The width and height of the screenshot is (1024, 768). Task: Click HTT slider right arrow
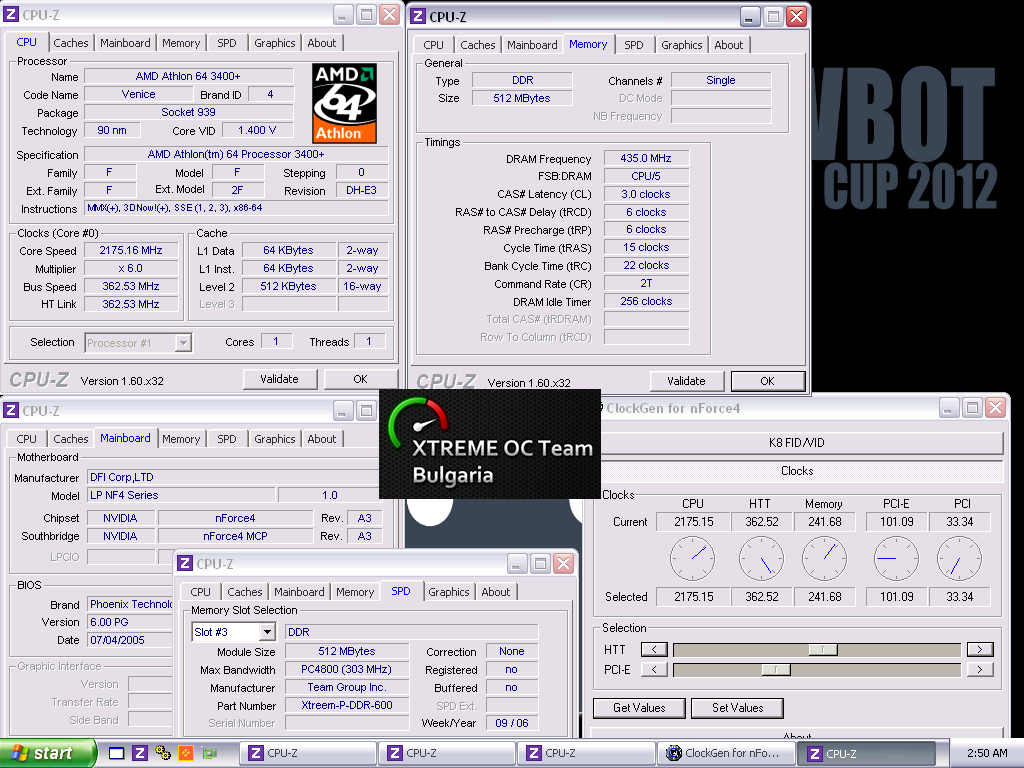point(980,649)
